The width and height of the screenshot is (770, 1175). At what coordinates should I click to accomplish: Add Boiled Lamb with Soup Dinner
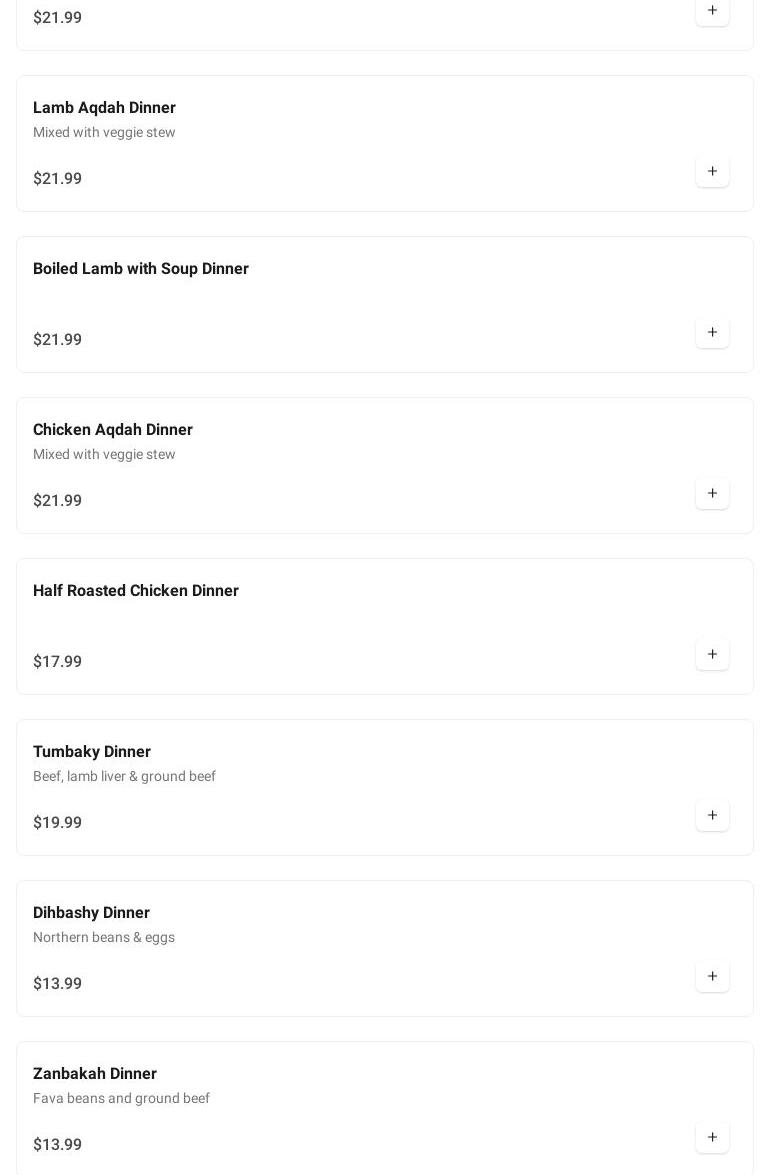click(x=712, y=332)
